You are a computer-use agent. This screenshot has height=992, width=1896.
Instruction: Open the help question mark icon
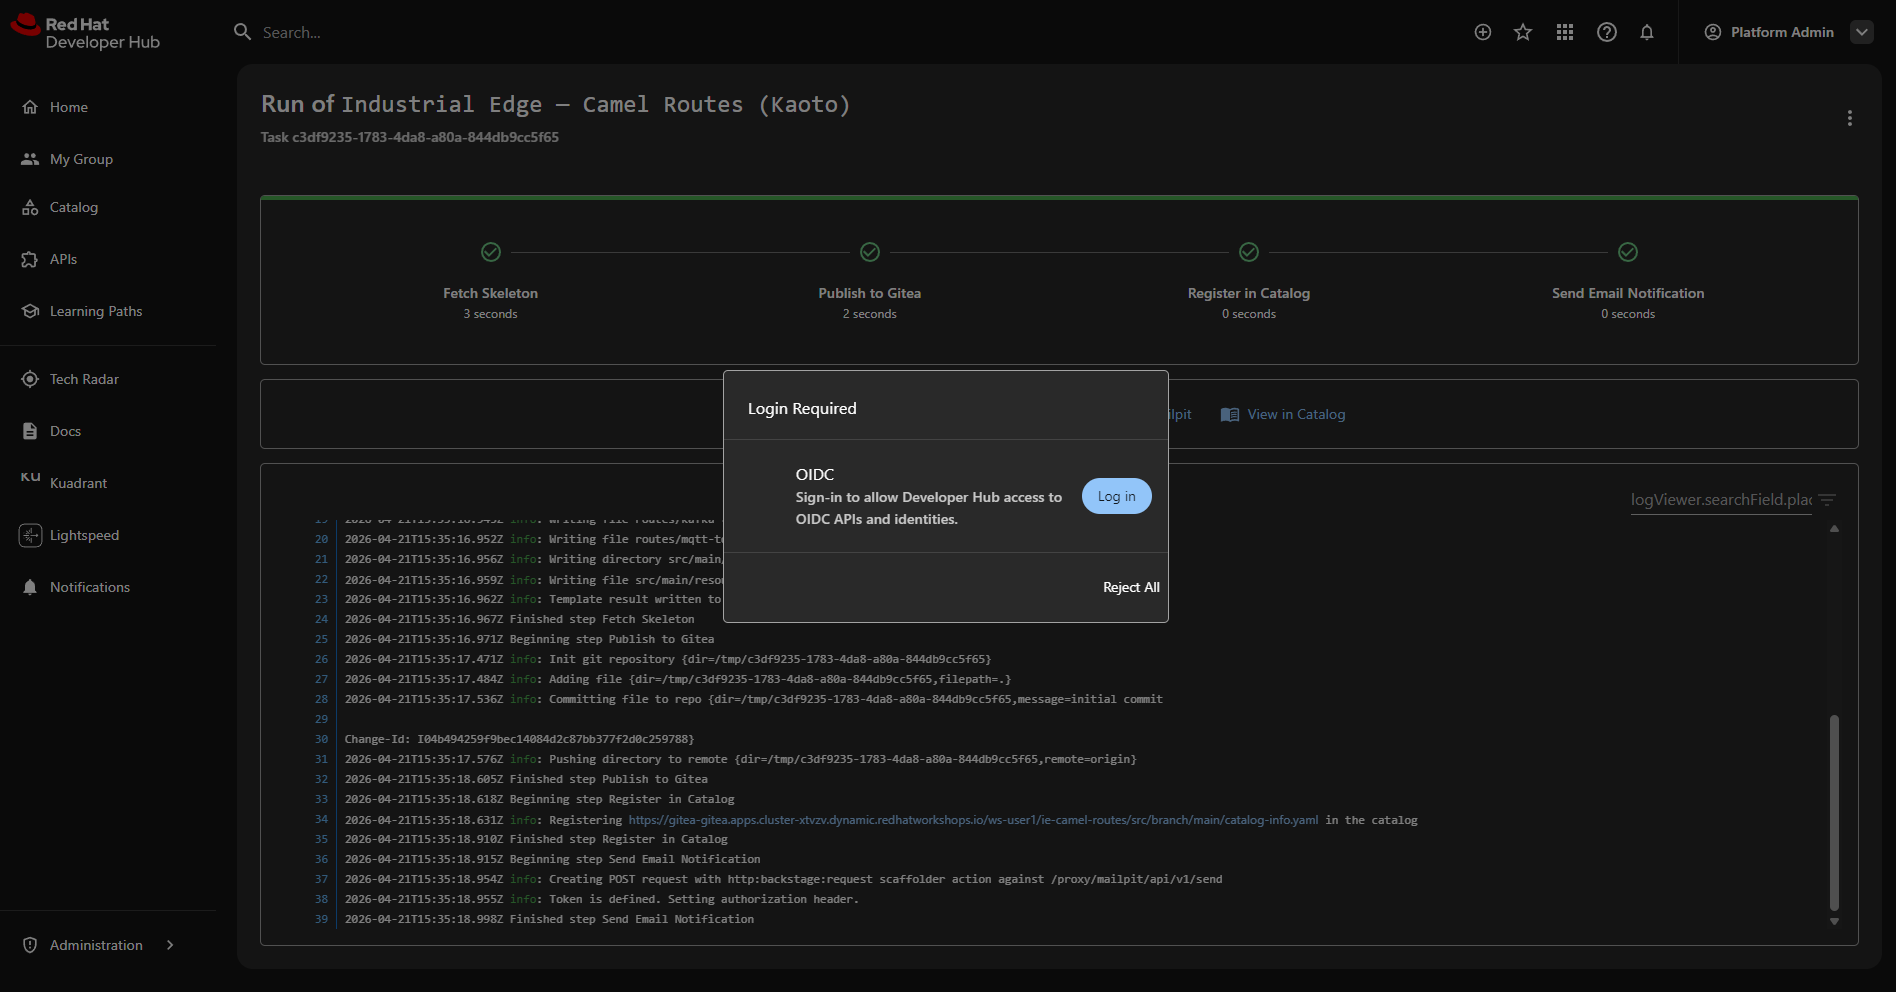pyautogui.click(x=1607, y=32)
